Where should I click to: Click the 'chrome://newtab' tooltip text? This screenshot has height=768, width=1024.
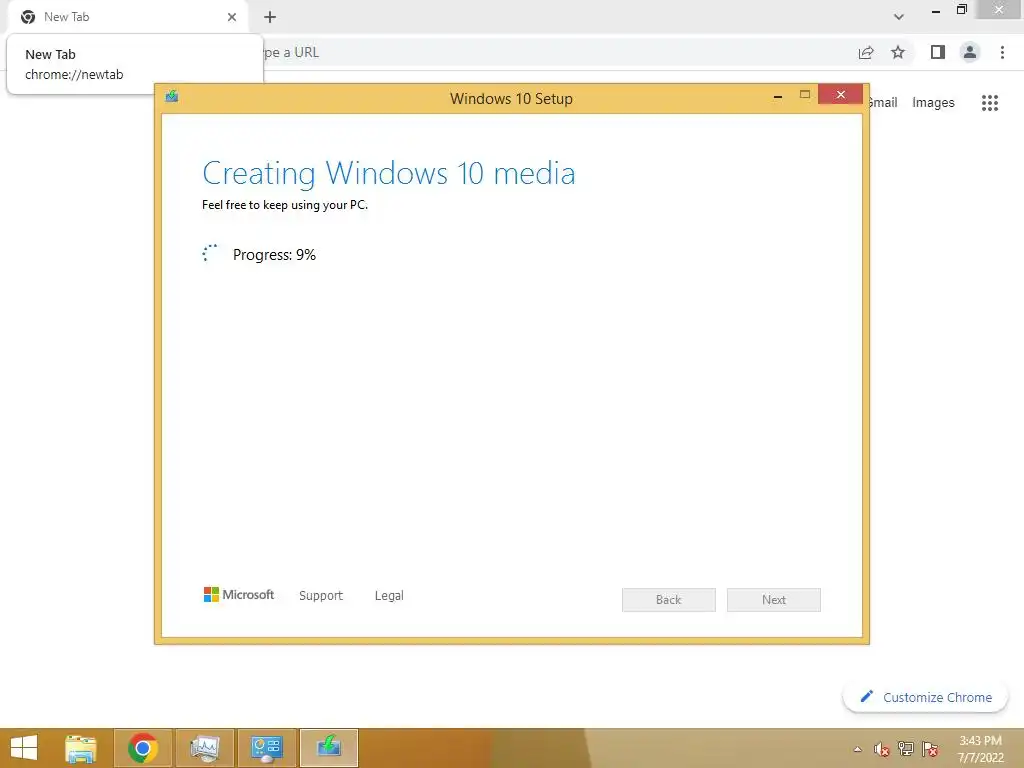coord(74,74)
